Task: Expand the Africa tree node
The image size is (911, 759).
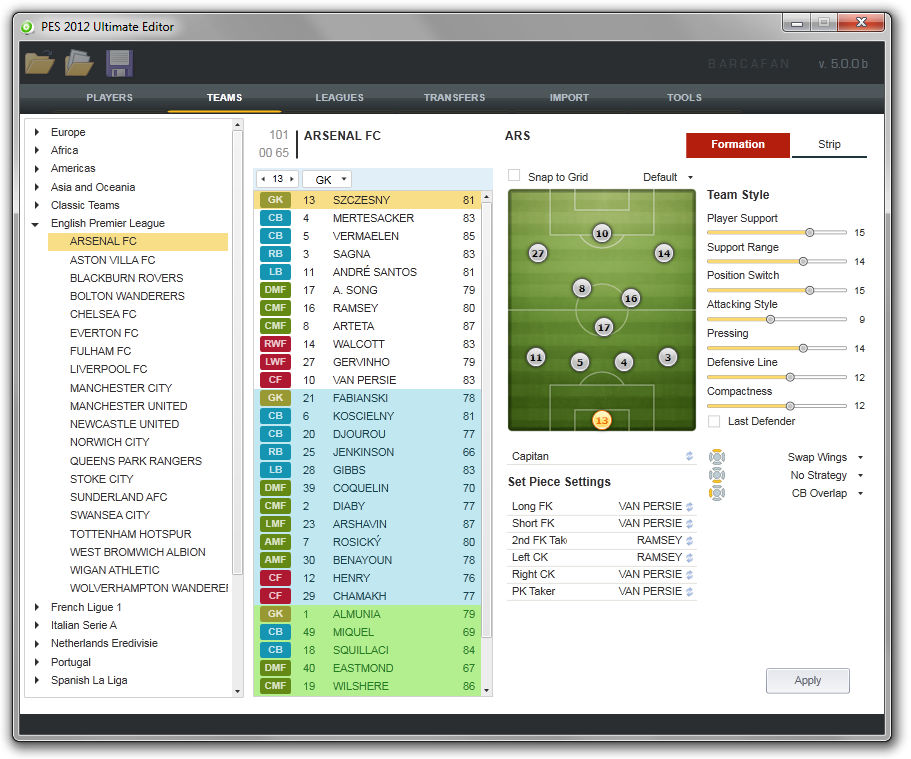Action: point(37,150)
